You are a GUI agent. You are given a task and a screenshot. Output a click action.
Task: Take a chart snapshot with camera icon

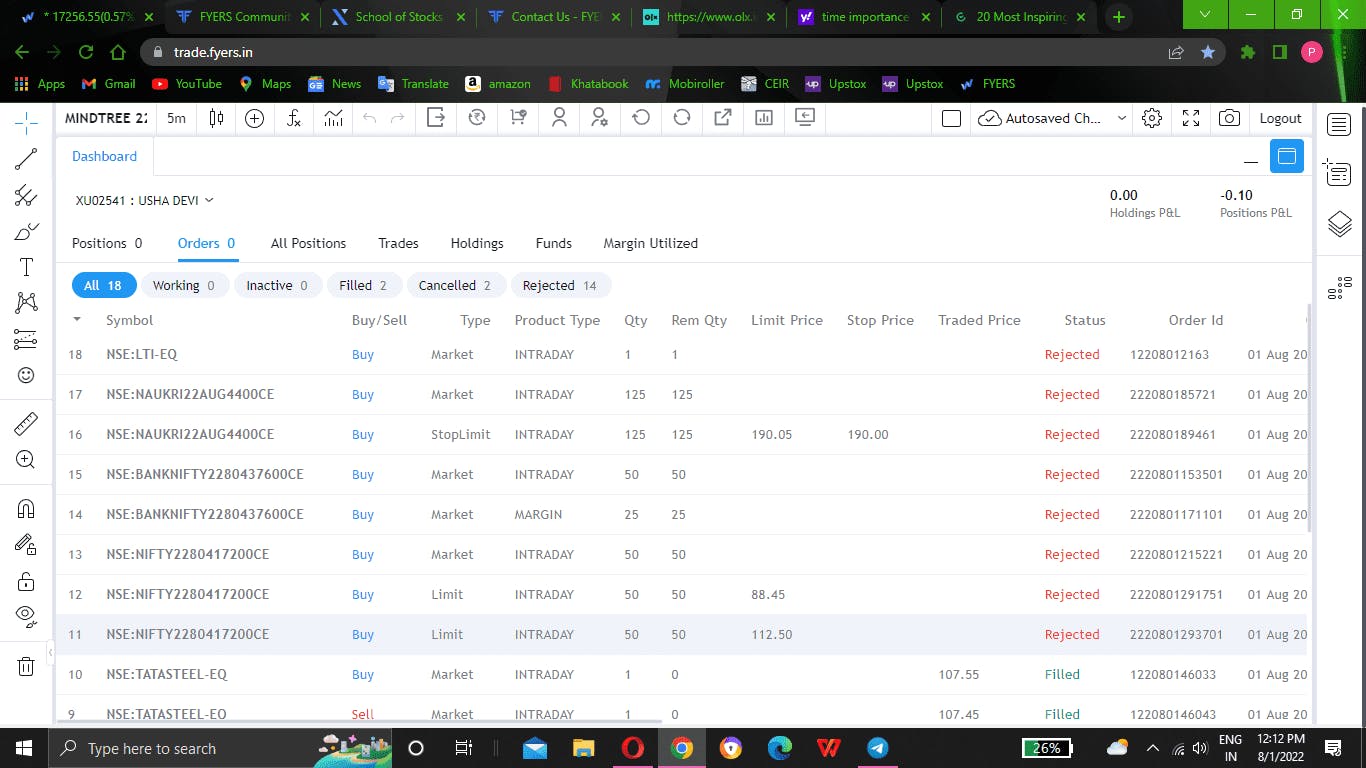pyautogui.click(x=1229, y=118)
